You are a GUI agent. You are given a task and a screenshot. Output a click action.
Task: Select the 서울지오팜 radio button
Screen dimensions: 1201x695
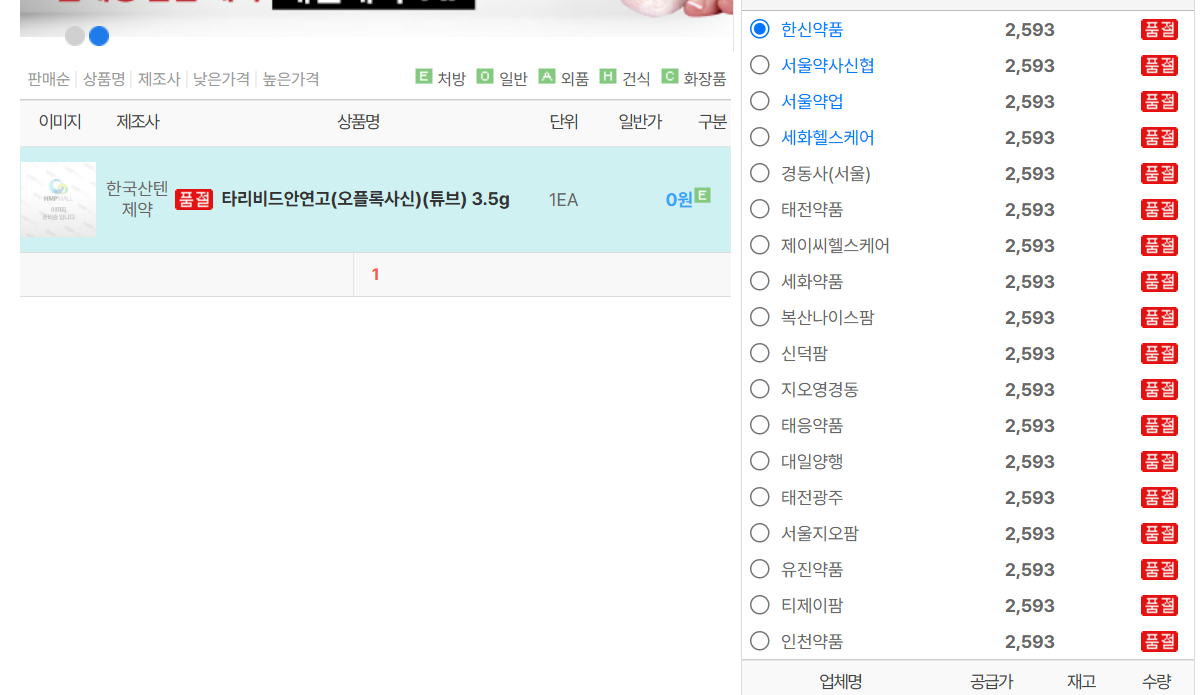(760, 533)
